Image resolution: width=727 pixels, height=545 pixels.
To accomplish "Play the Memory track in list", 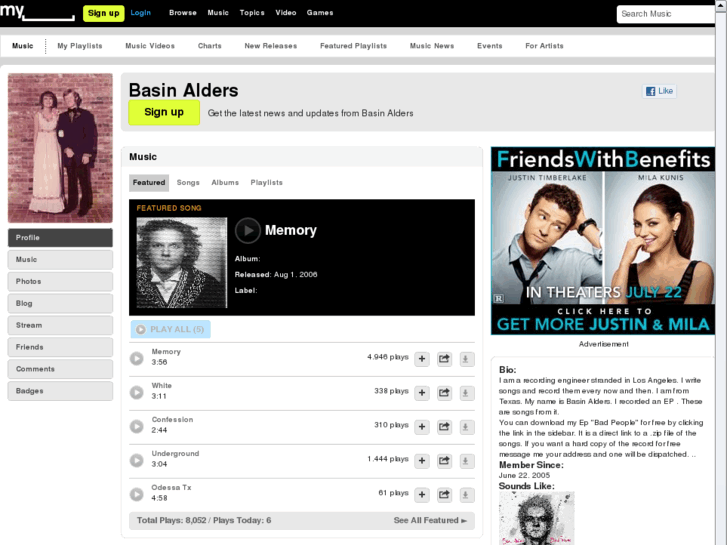I will click(137, 359).
